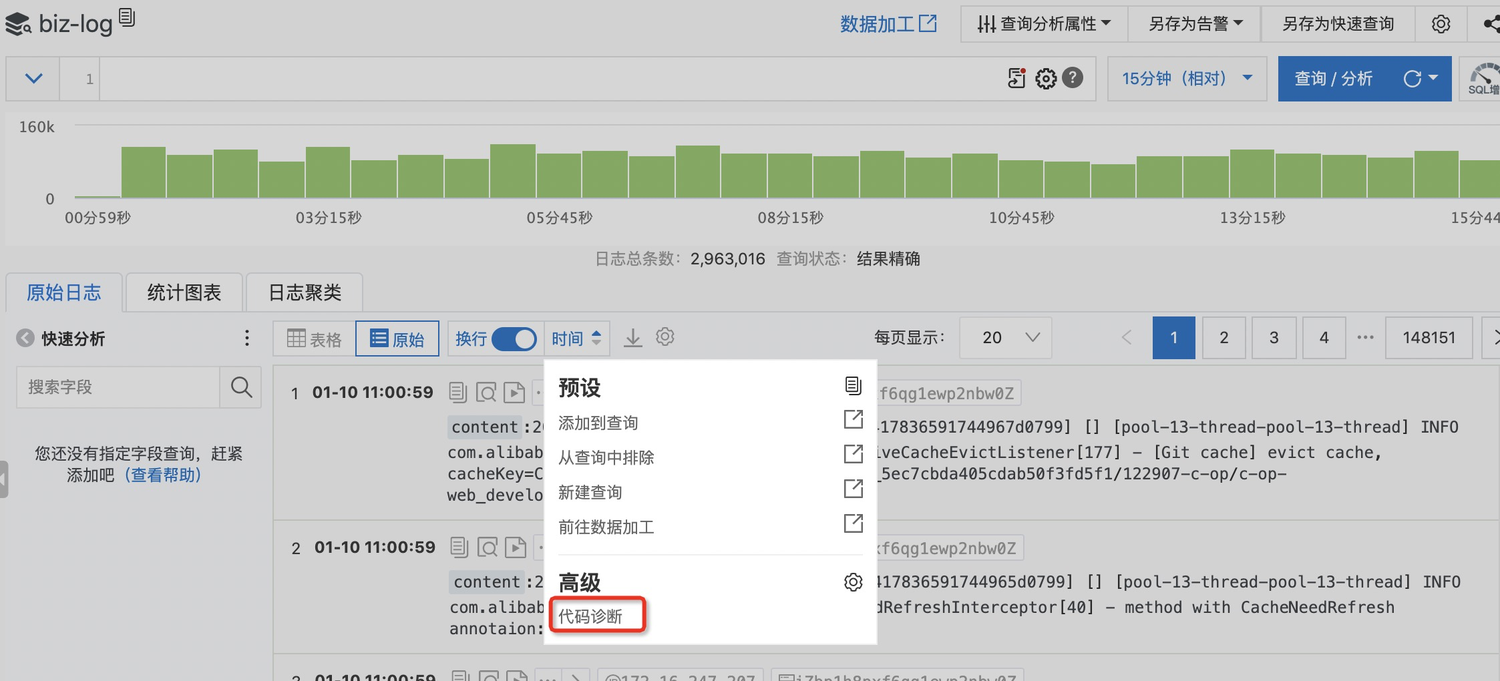Go to last page 148151
This screenshot has width=1500, height=681.
click(x=1429, y=338)
